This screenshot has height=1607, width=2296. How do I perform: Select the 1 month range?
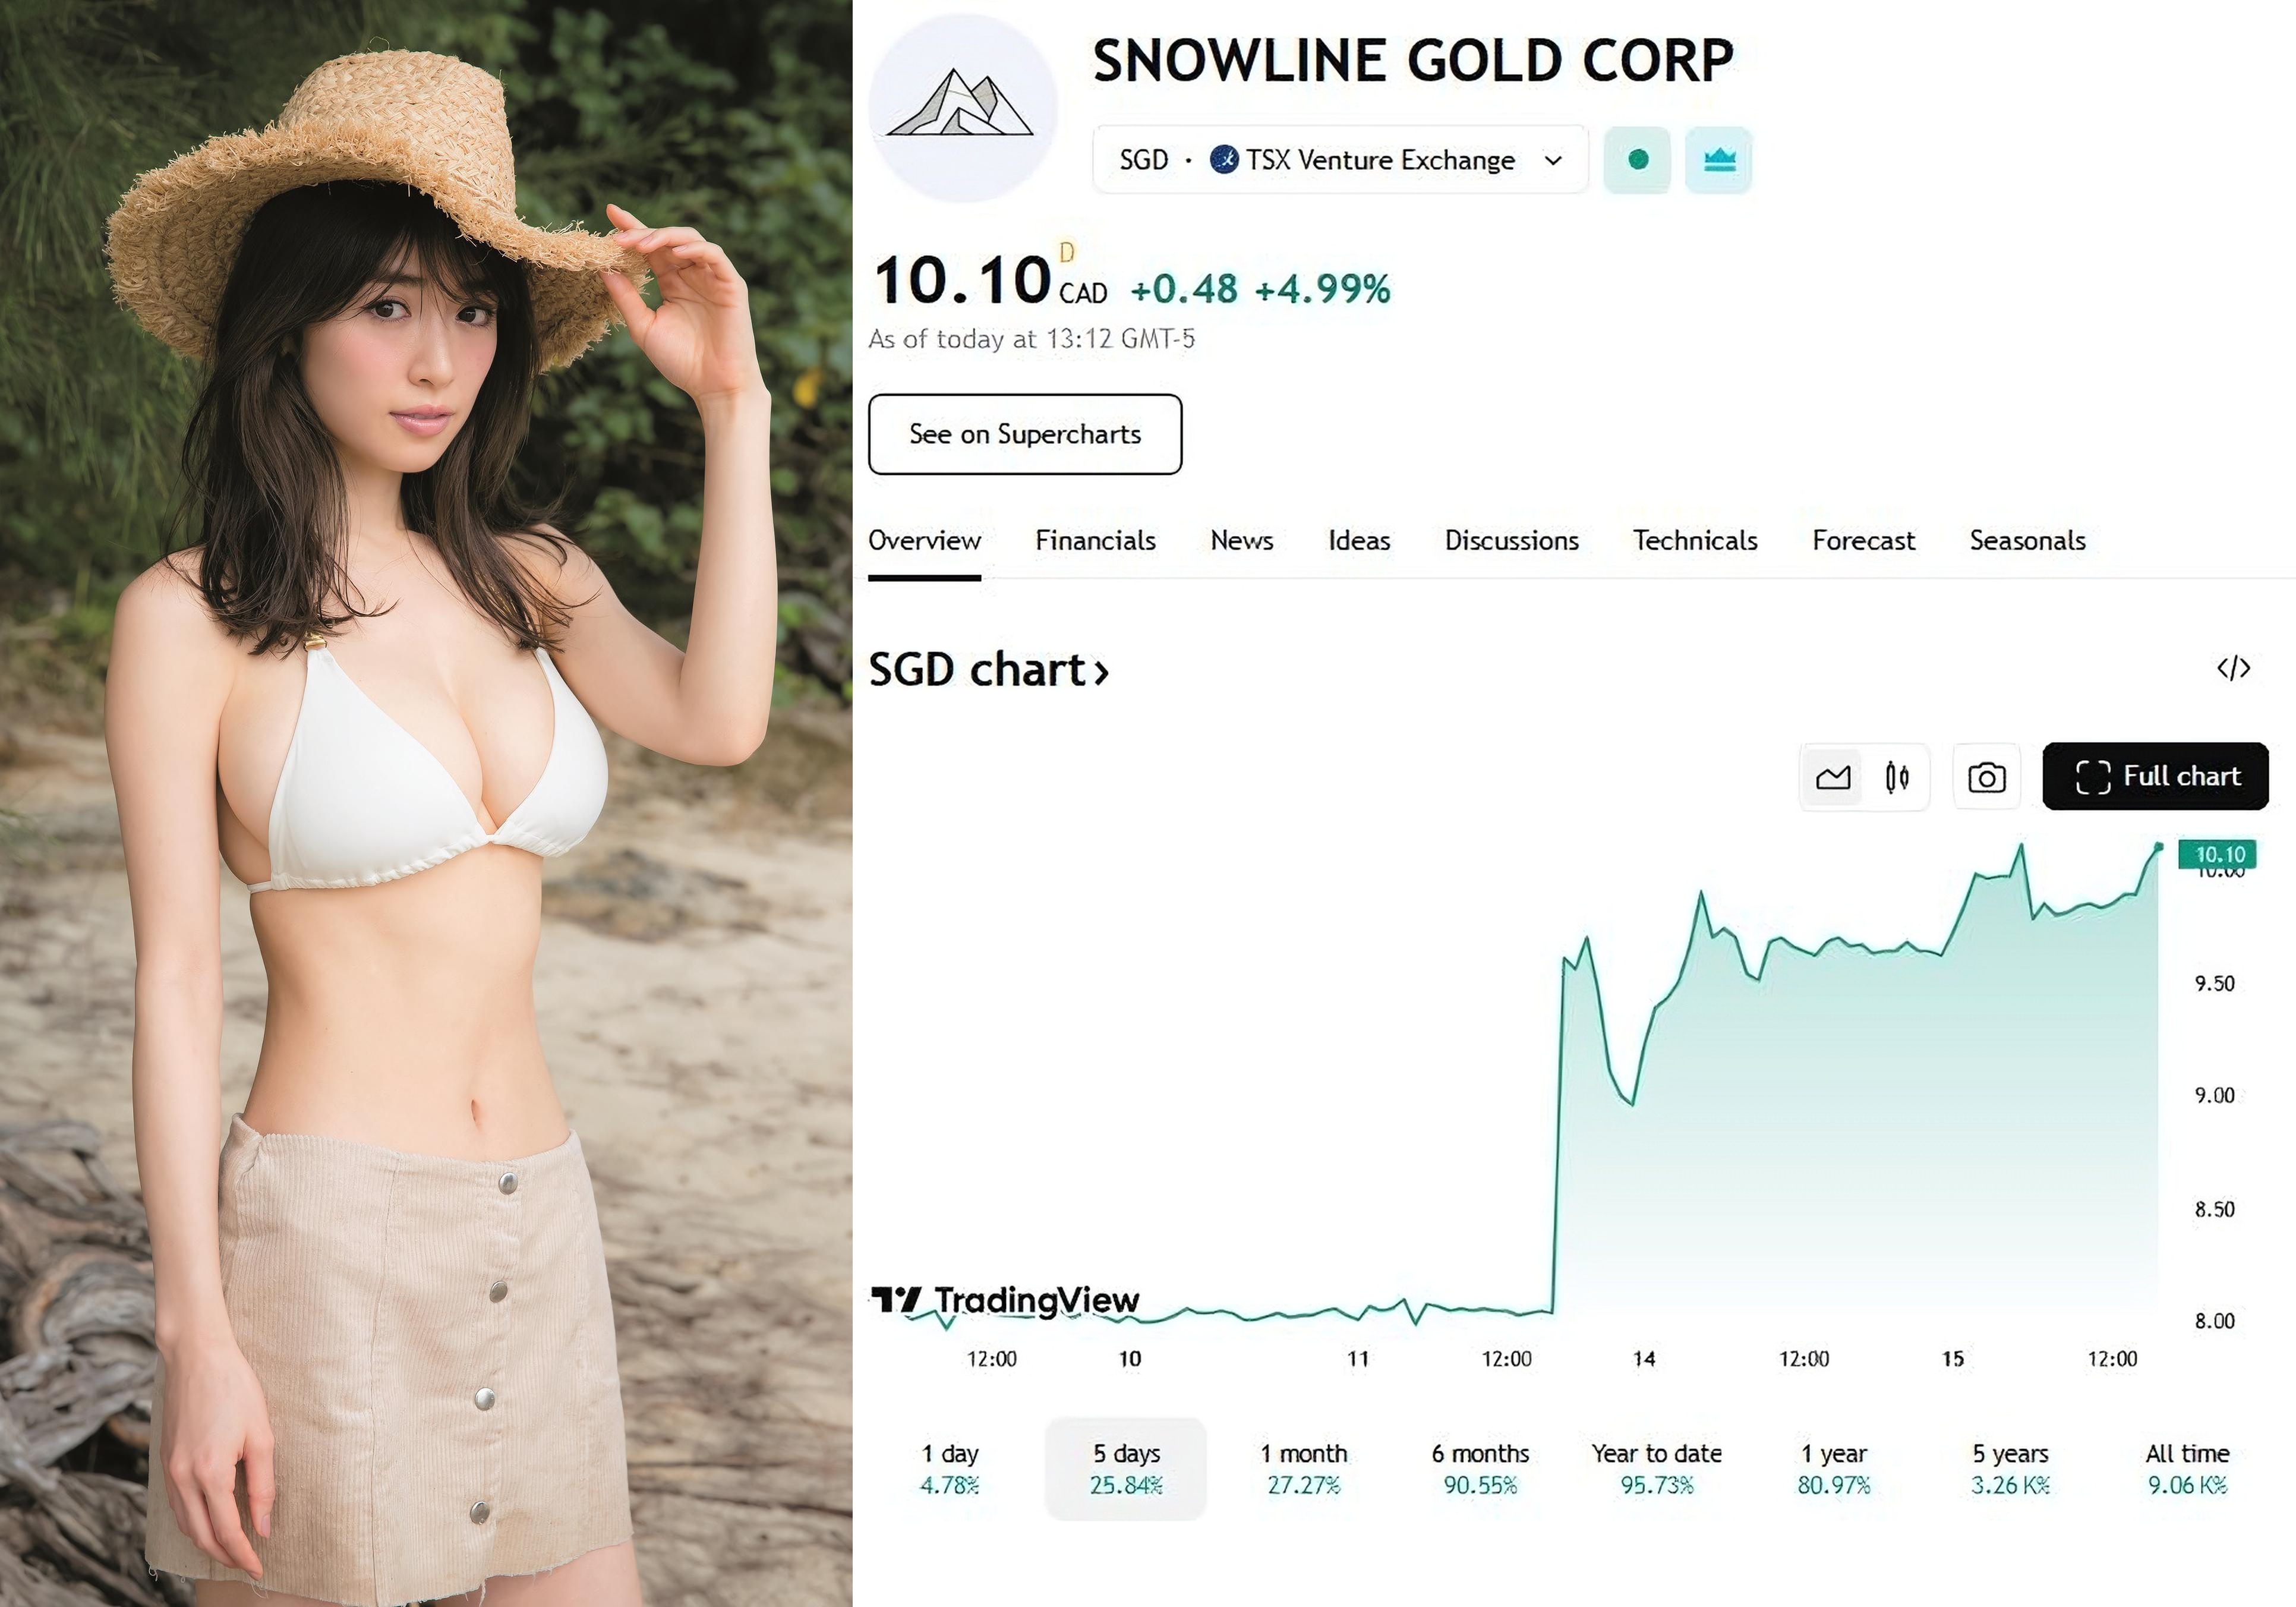pos(1303,1468)
